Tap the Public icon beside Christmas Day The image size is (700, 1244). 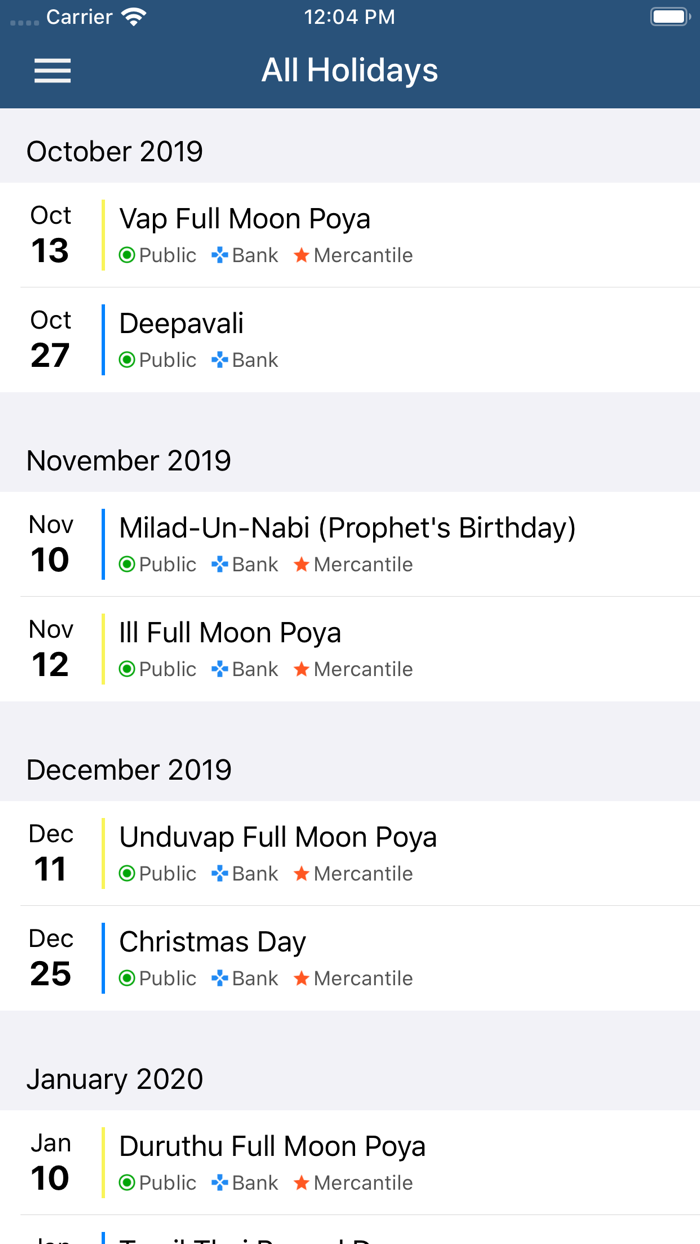(128, 978)
